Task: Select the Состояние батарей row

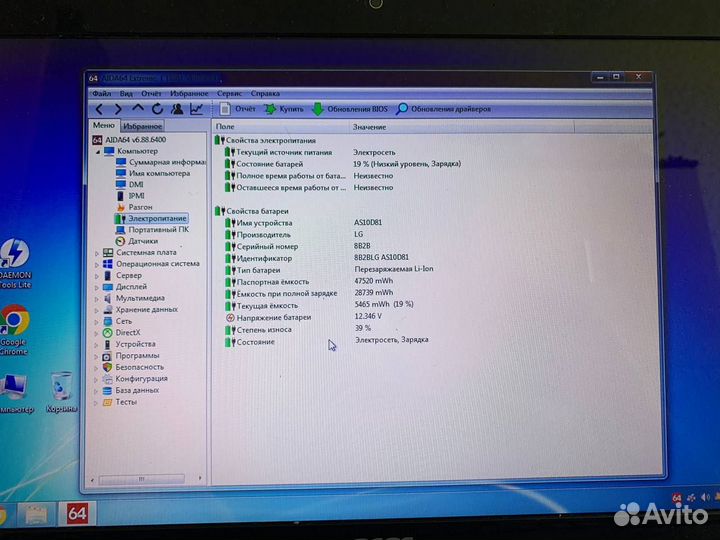Action: (x=343, y=164)
